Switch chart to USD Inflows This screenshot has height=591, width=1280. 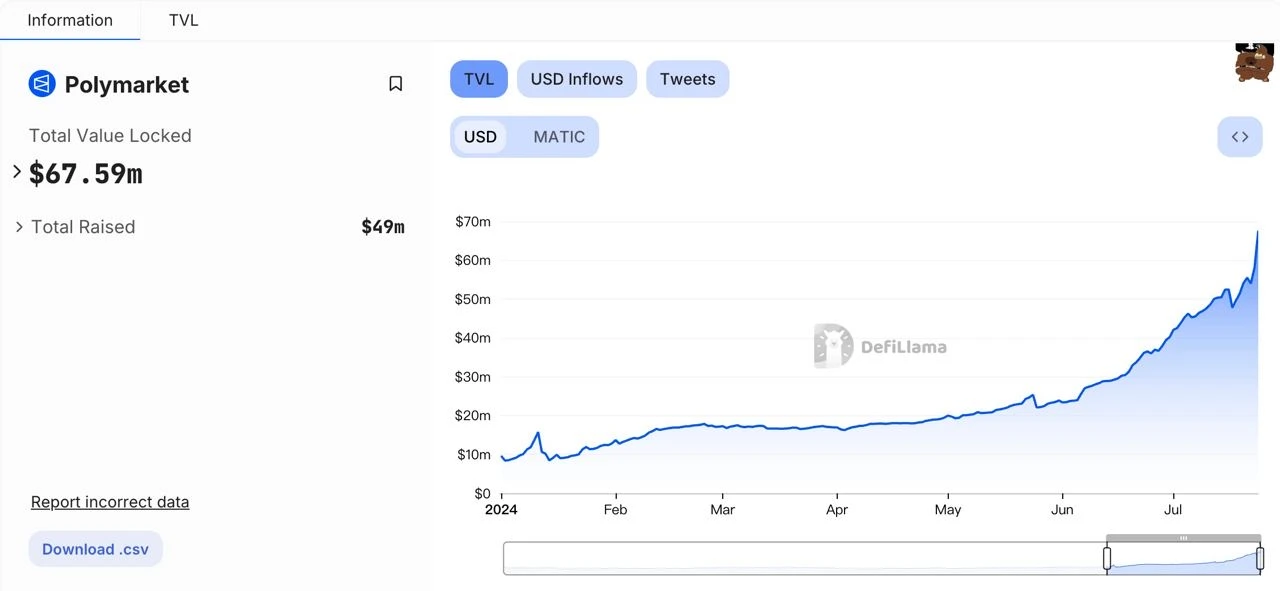[576, 78]
